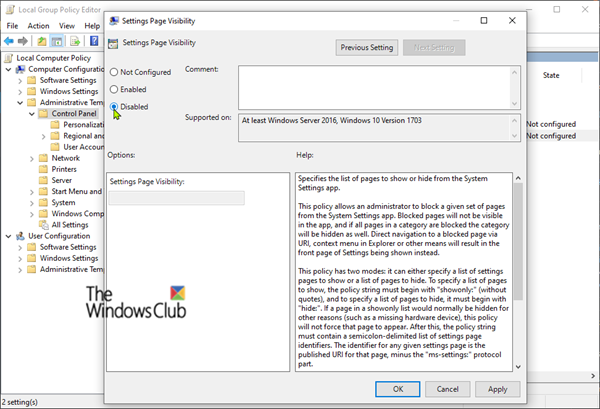Image resolution: width=600 pixels, height=409 pixels.
Task: Expand Administrative Templates under User Configuration
Action: click(x=20, y=270)
